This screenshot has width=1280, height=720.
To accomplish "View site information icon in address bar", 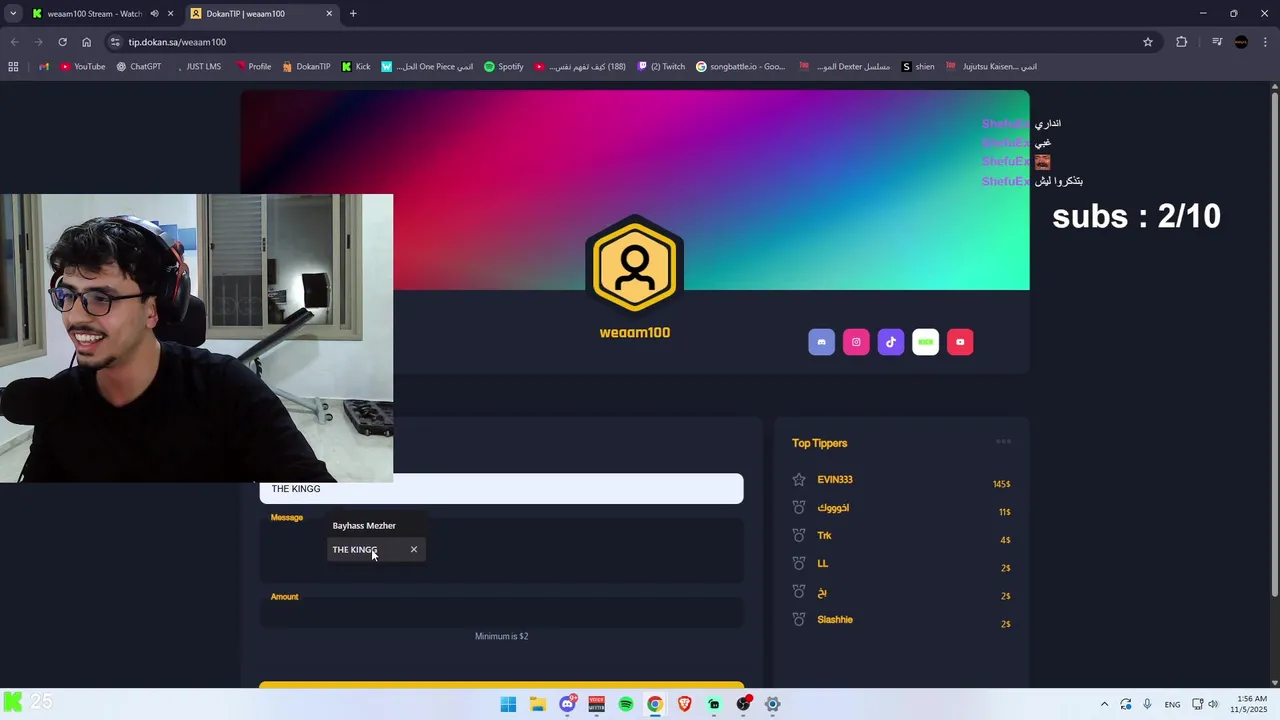I will (115, 42).
